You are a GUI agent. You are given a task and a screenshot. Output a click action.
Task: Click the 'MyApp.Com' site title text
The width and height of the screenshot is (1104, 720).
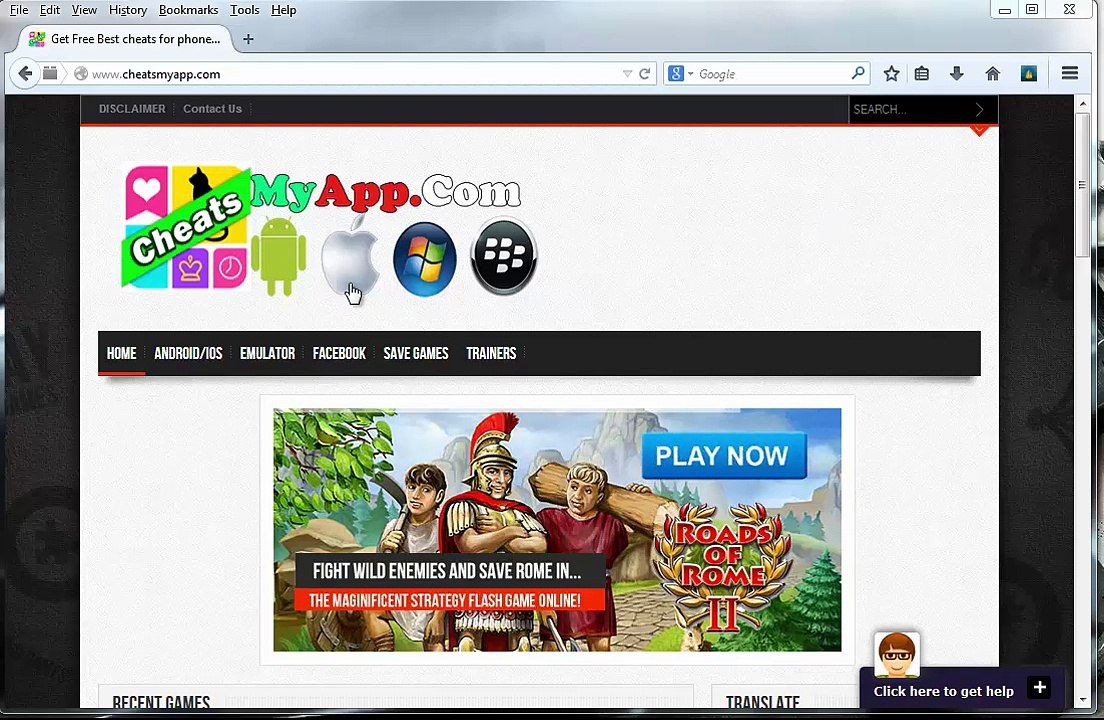click(386, 192)
